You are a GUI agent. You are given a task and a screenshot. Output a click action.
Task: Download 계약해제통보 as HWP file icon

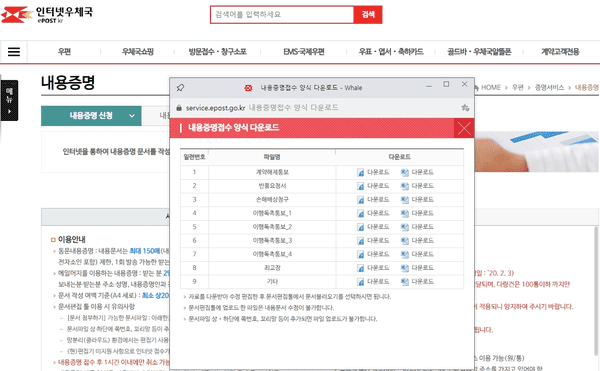pos(360,172)
